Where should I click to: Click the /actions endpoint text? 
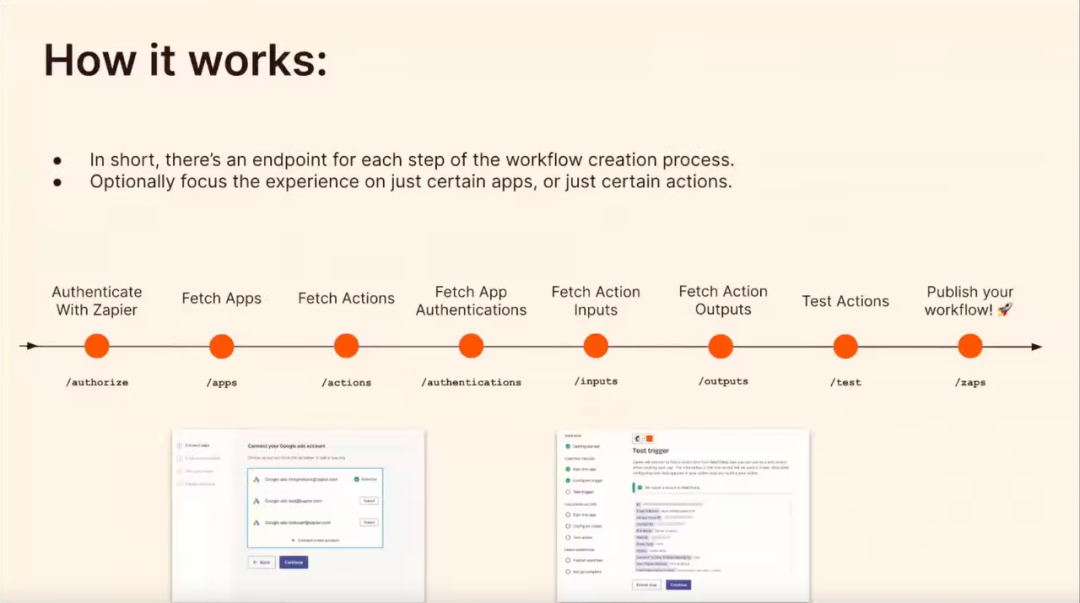[346, 382]
